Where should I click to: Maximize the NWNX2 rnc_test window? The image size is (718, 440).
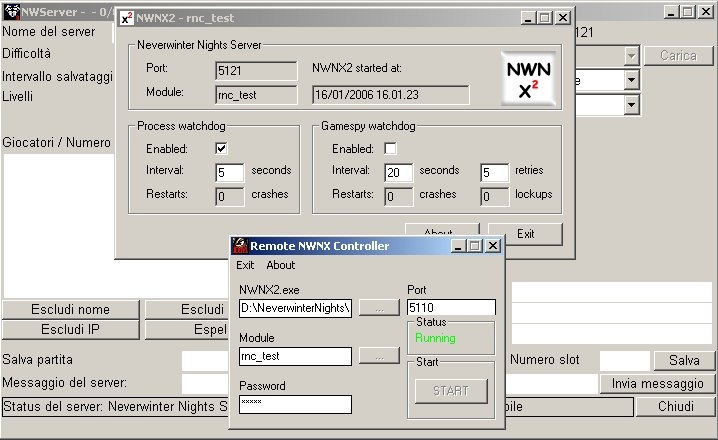[545, 18]
